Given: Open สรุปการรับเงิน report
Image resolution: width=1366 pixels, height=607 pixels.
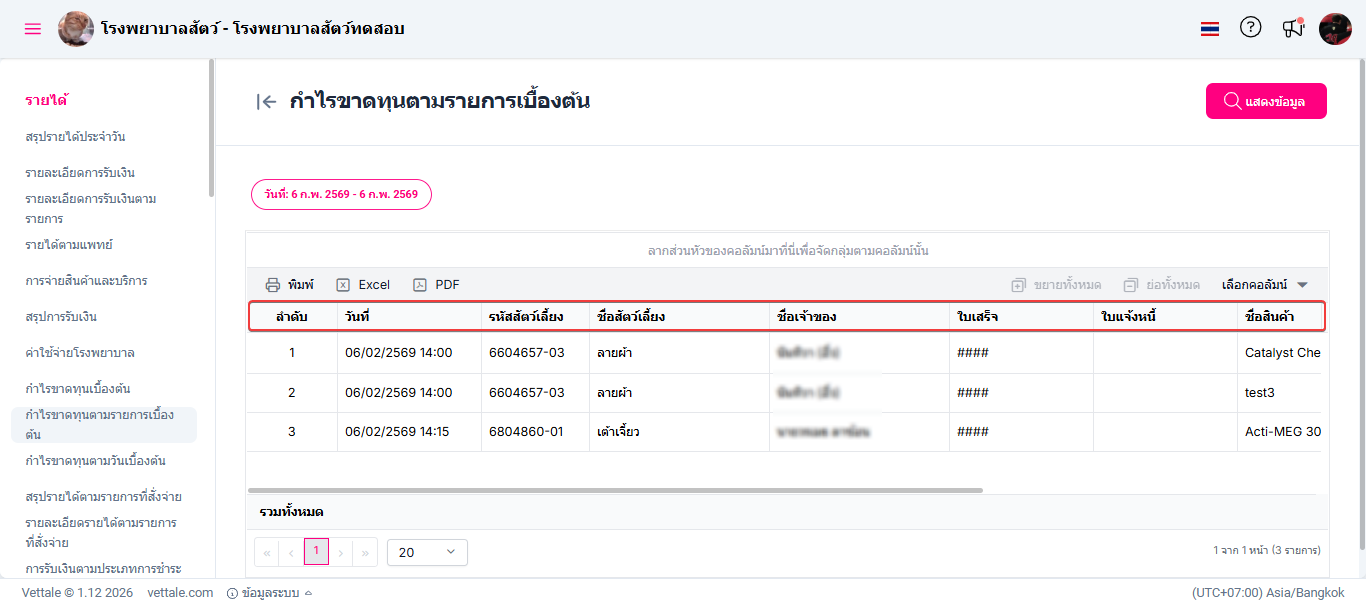Looking at the screenshot, I should click(x=61, y=317).
